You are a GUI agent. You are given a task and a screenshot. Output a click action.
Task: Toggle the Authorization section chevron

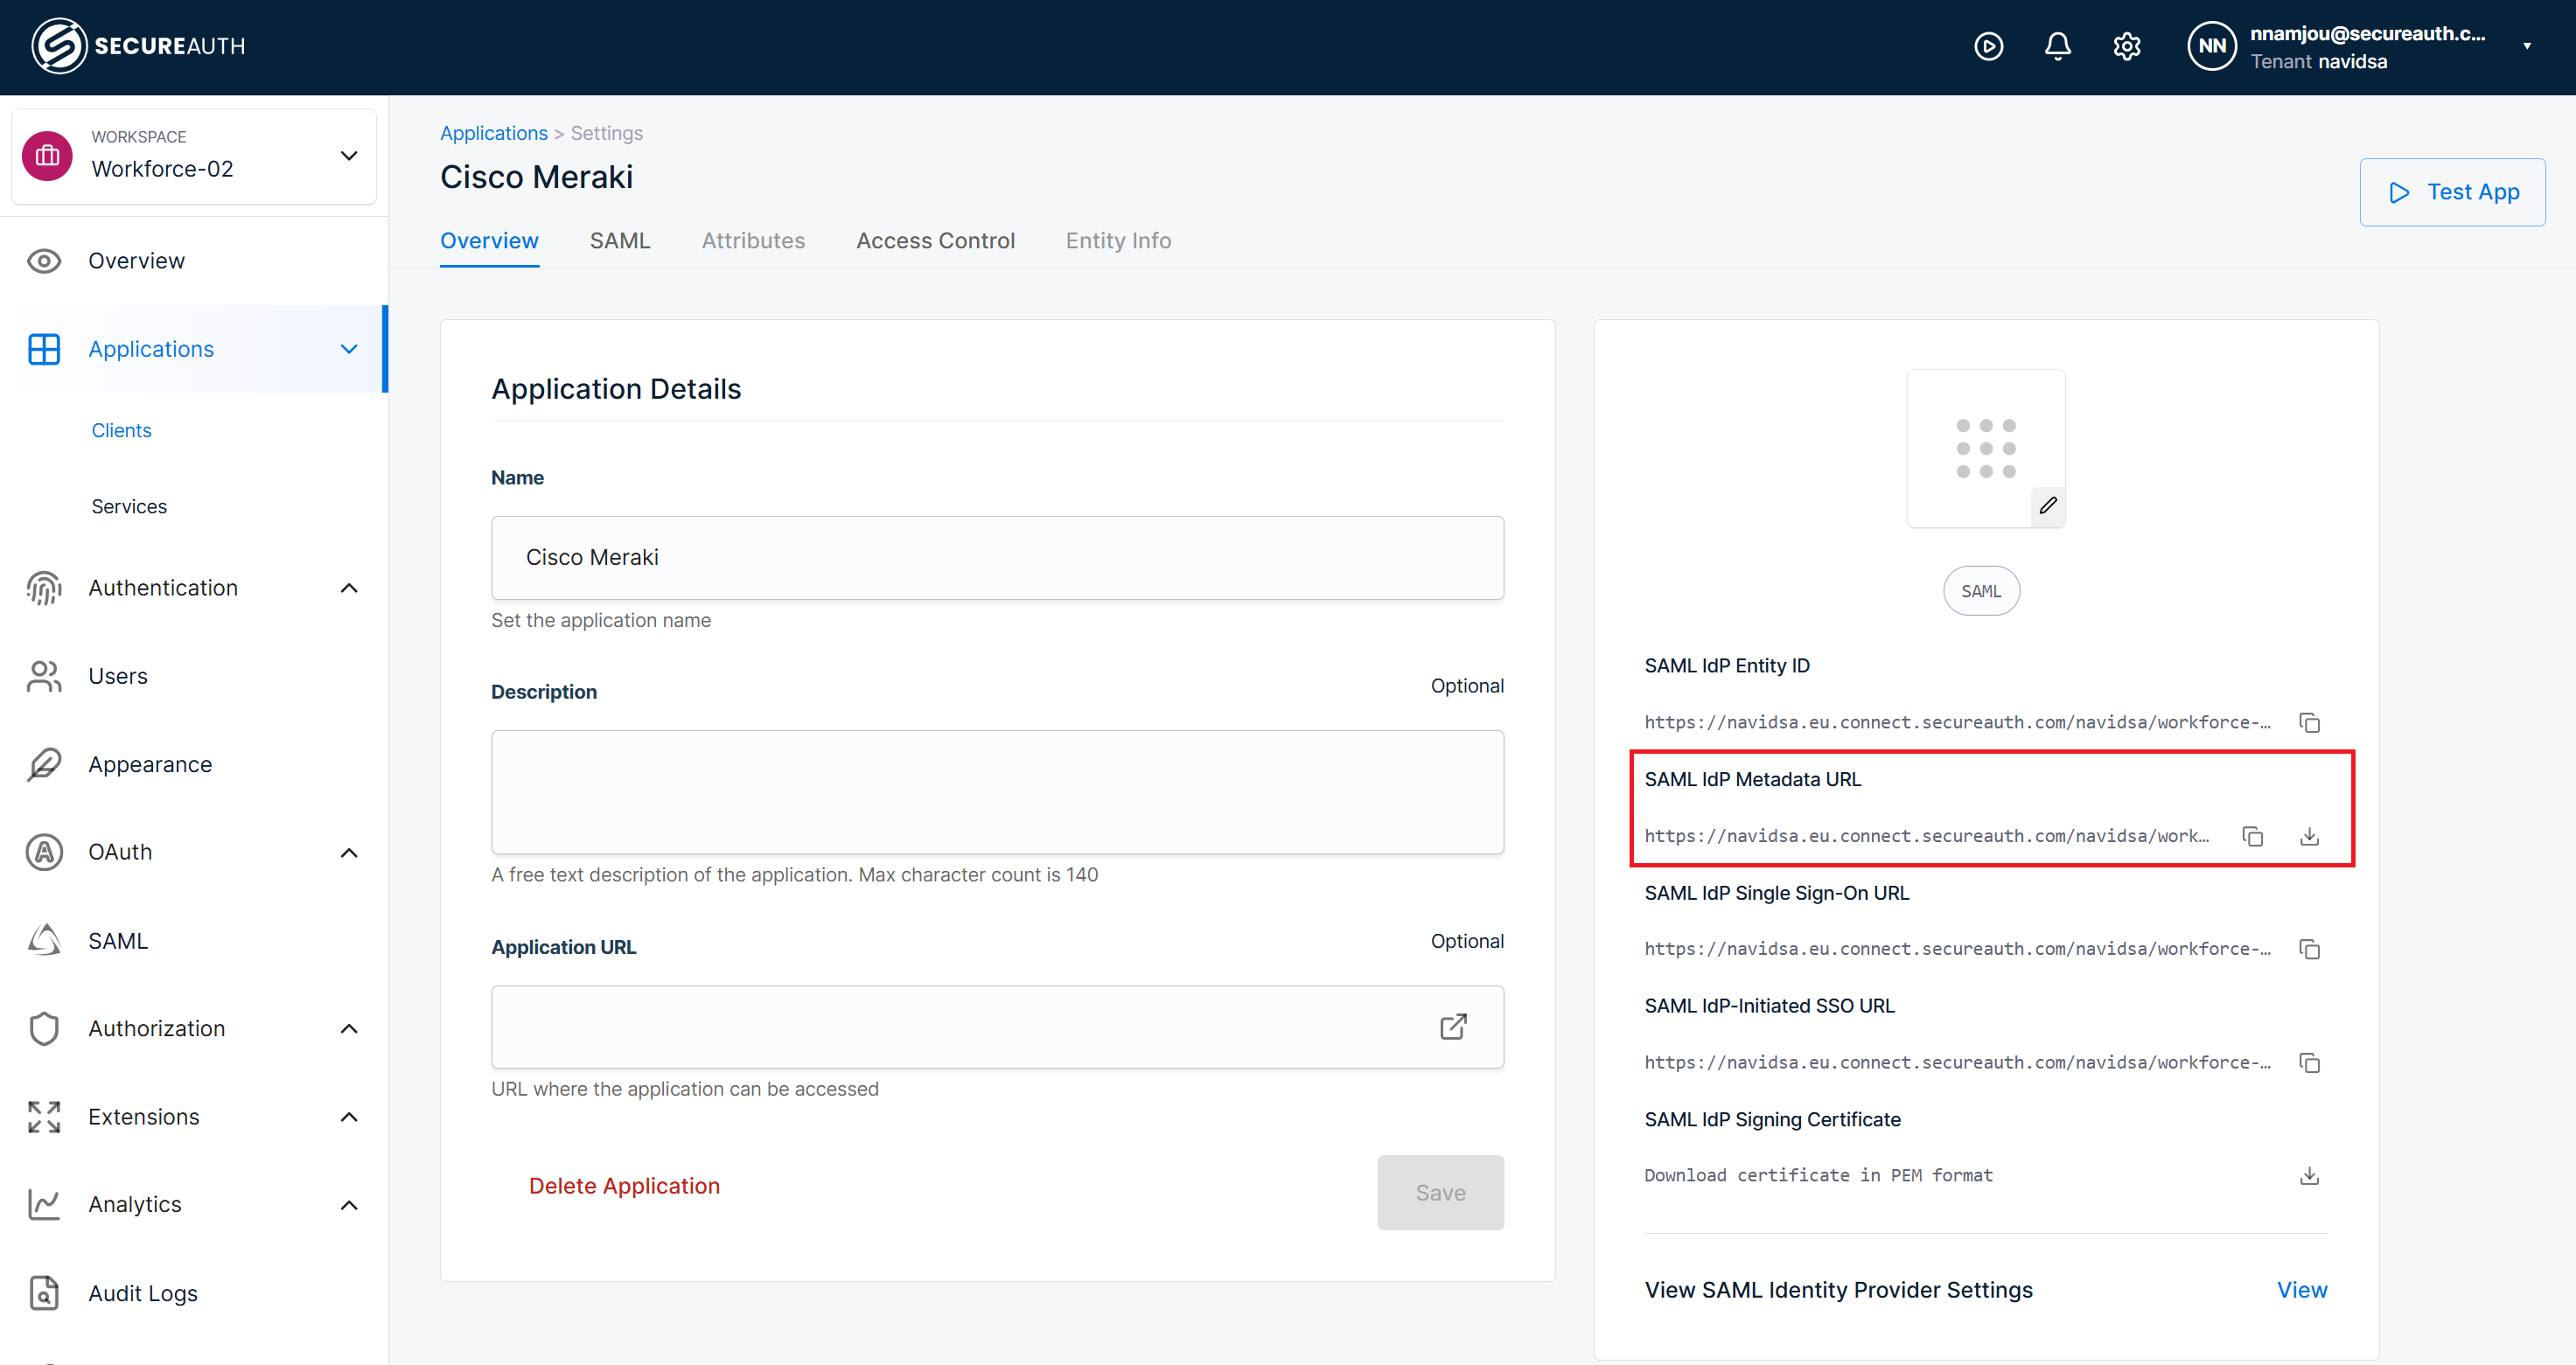tap(349, 1028)
